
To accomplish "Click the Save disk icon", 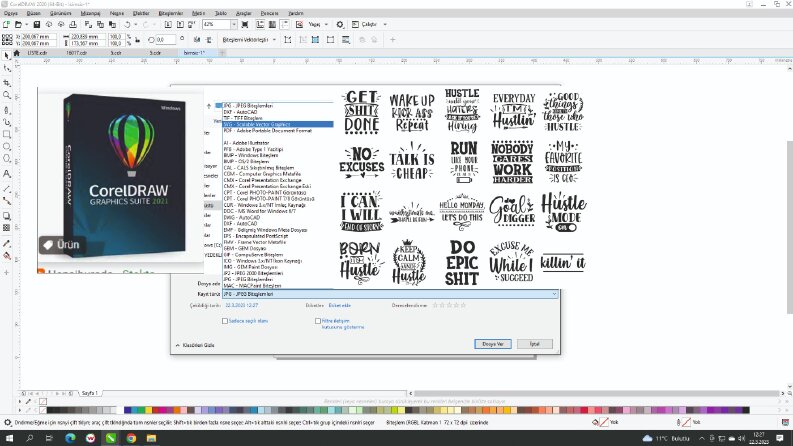I will tap(36, 24).
